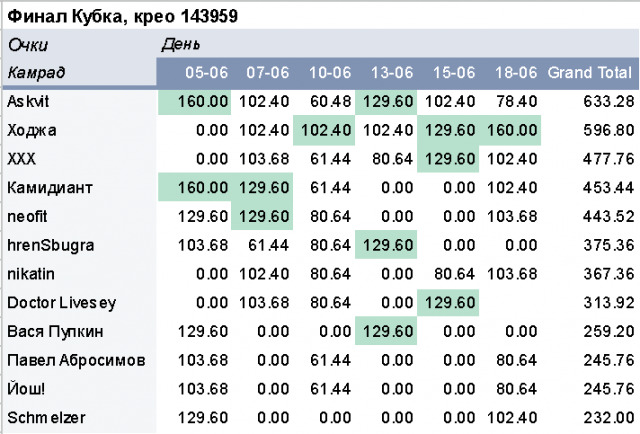This screenshot has width=640, height=434.
Task: Click the 15-06 column header
Action: click(x=453, y=73)
